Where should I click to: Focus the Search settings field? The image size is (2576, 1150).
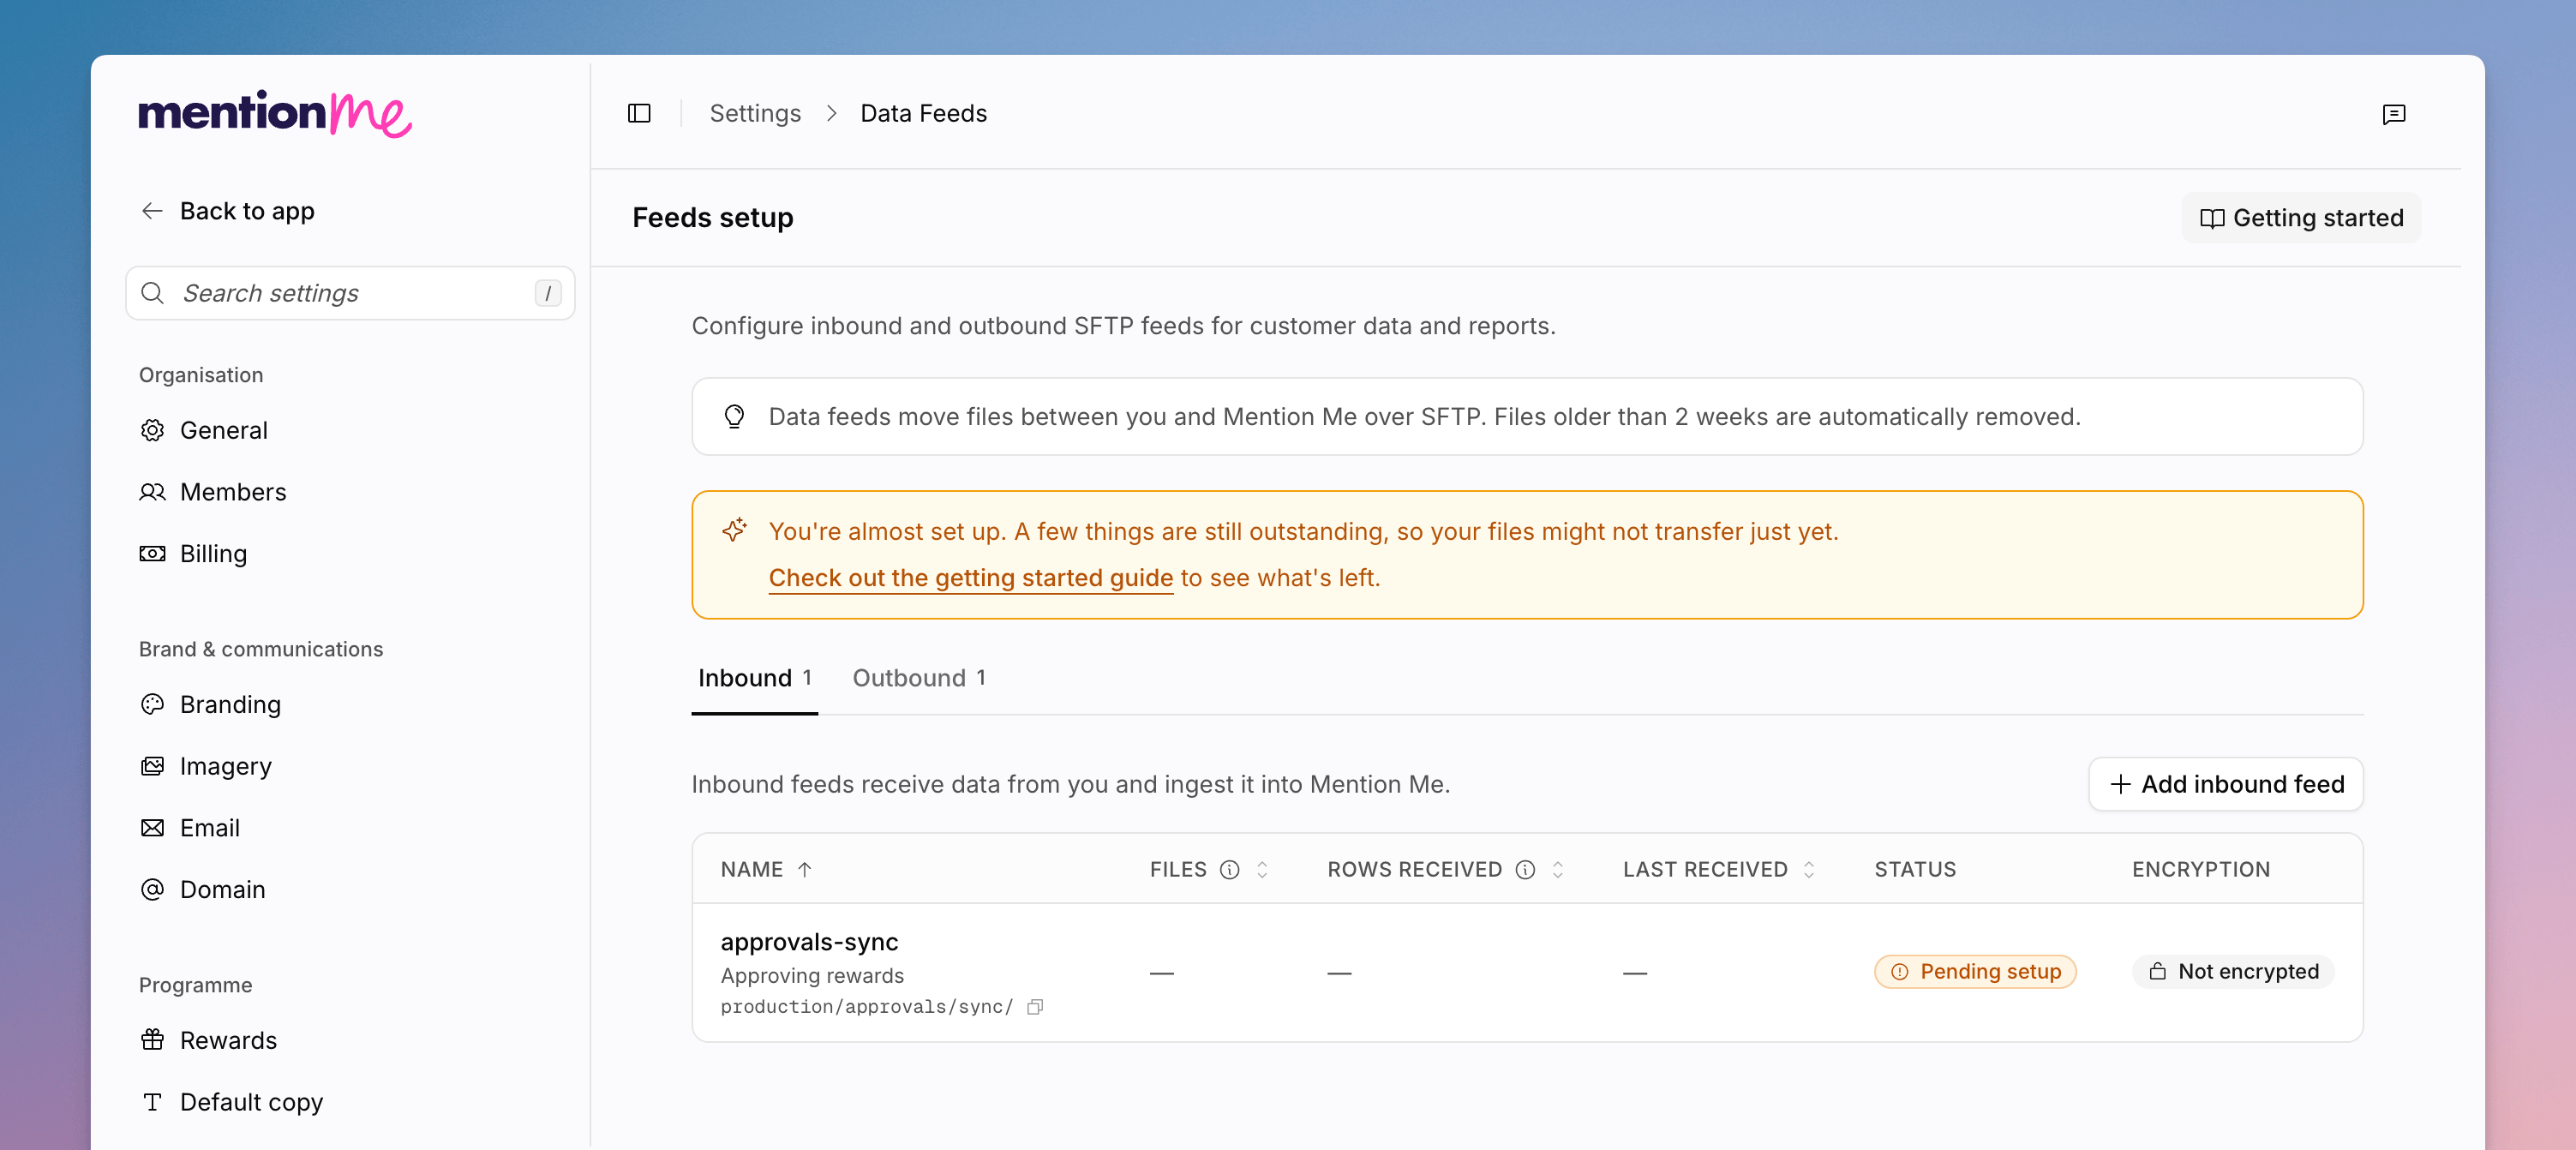(350, 293)
